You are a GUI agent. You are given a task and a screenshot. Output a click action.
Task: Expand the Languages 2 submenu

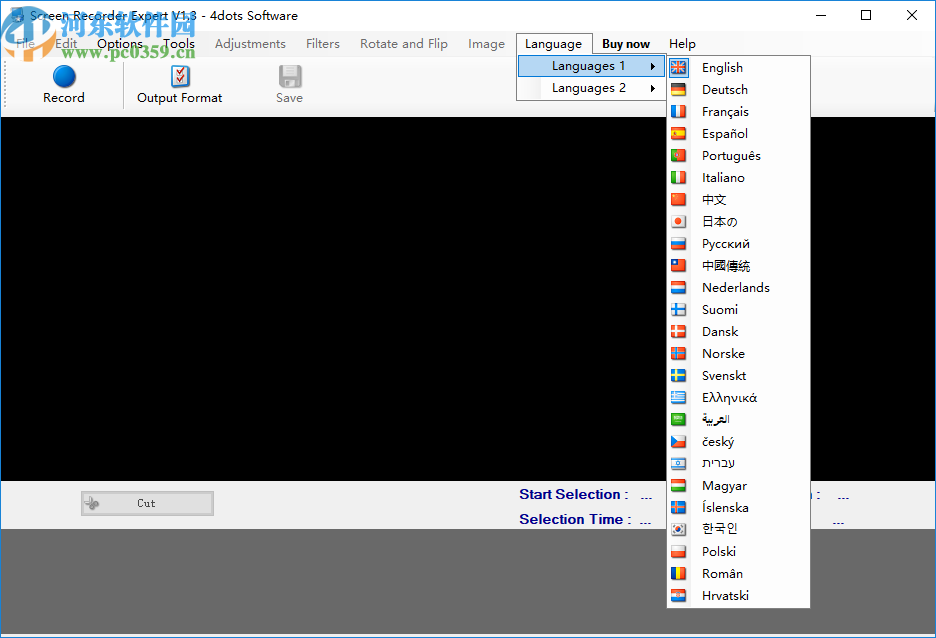590,88
